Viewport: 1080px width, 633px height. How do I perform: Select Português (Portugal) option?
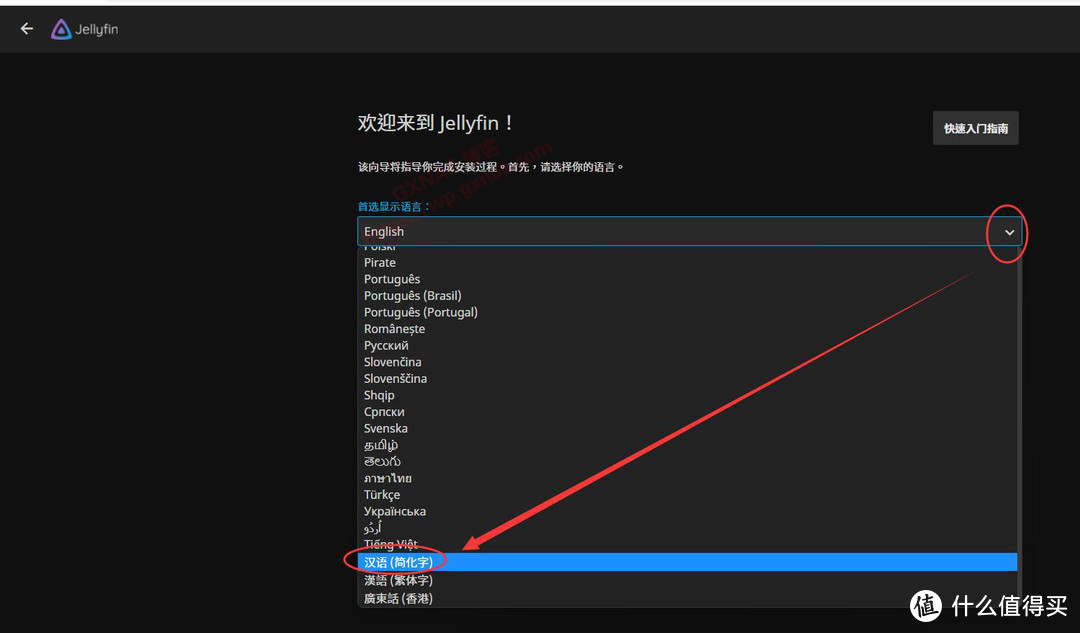coord(687,312)
